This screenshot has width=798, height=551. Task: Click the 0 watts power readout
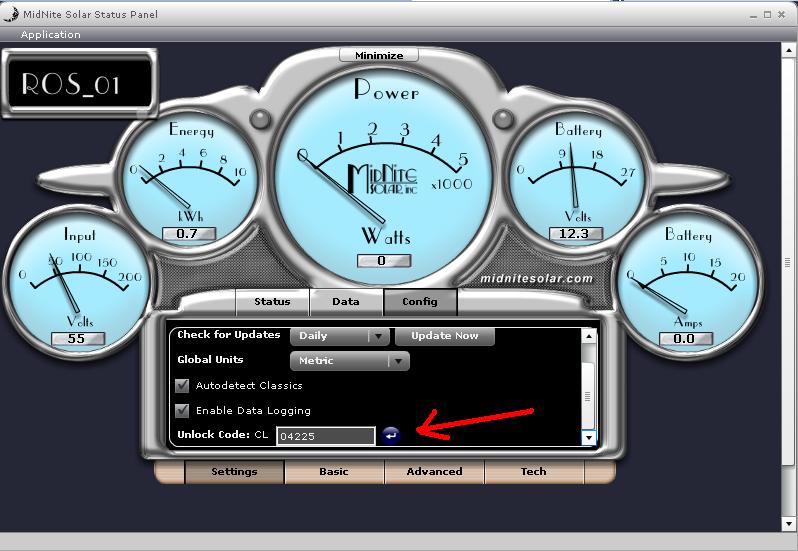(384, 260)
